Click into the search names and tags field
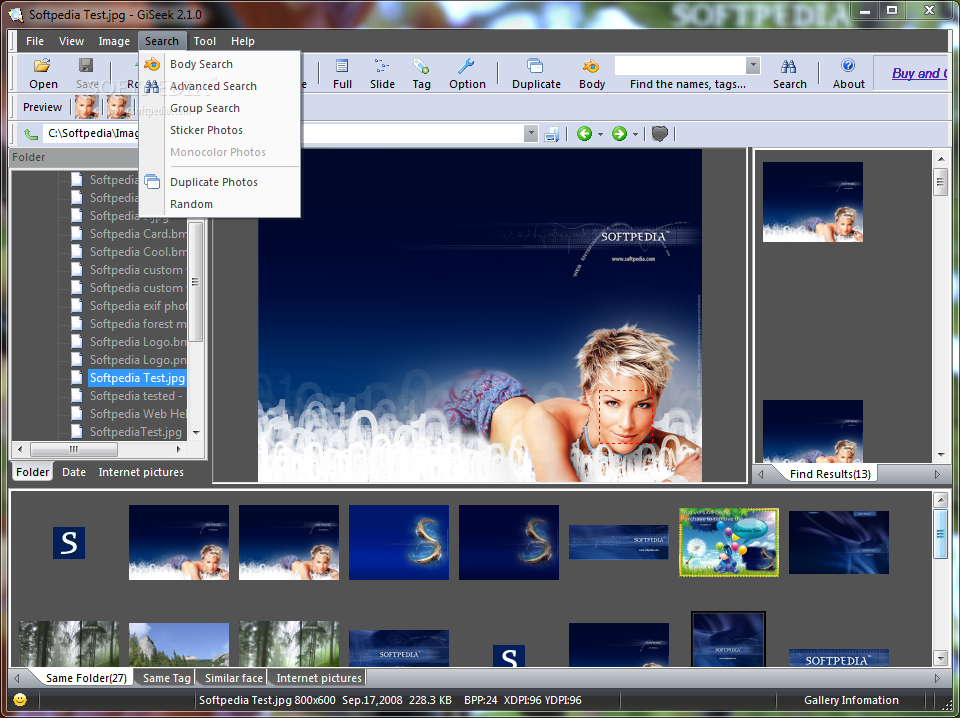Screen dimensions: 960x718 point(680,65)
